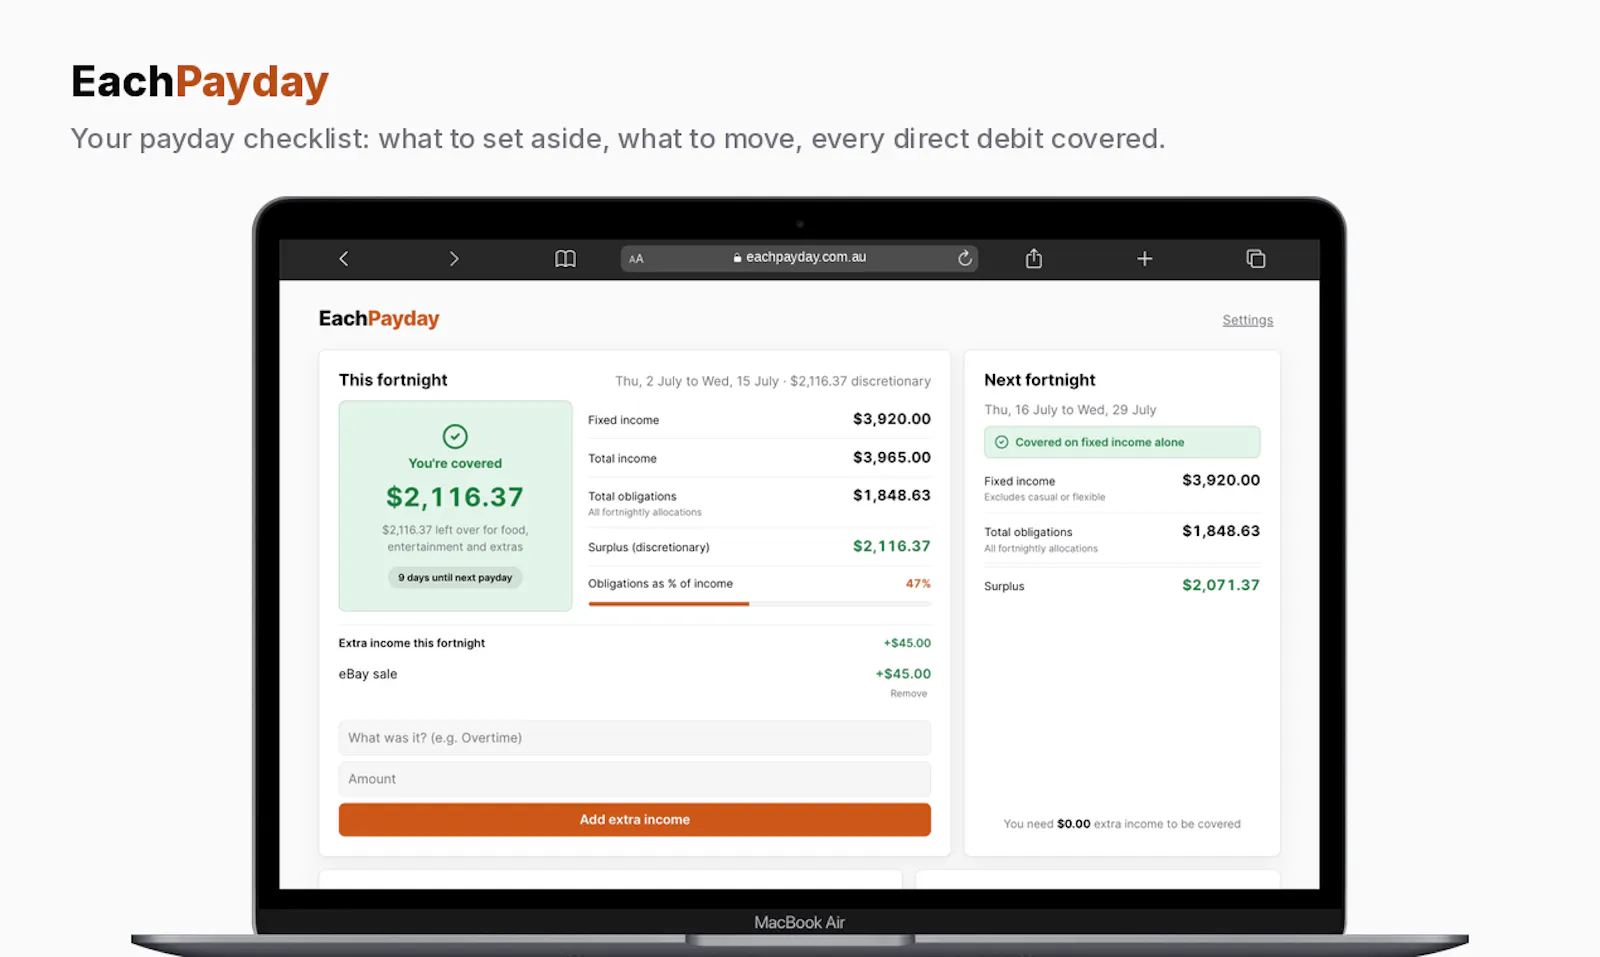Image resolution: width=1600 pixels, height=957 pixels.
Task: Open the bookmarks book icon
Action: 565,259
